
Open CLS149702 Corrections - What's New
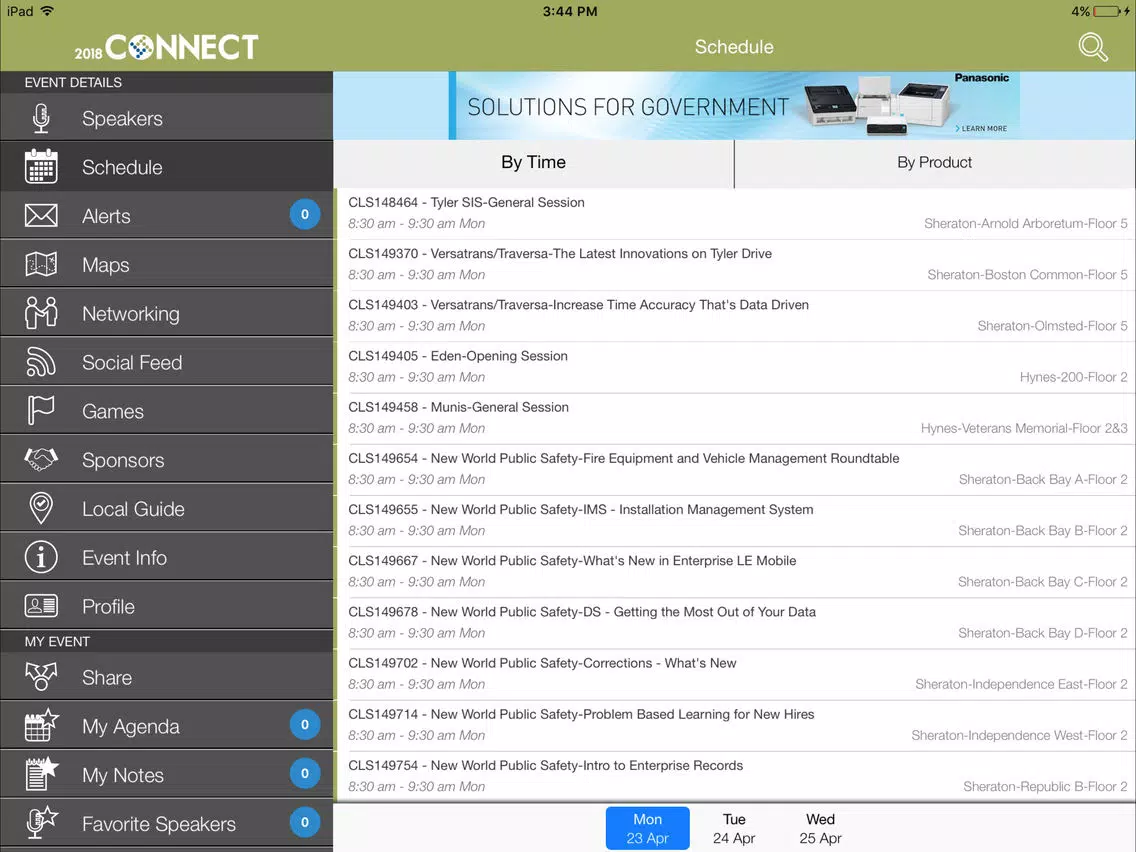click(737, 674)
